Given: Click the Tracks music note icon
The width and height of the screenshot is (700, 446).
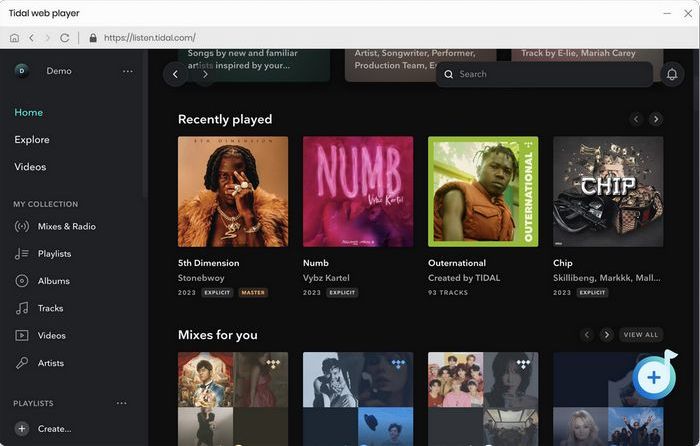Looking at the screenshot, I should pyautogui.click(x=22, y=308).
